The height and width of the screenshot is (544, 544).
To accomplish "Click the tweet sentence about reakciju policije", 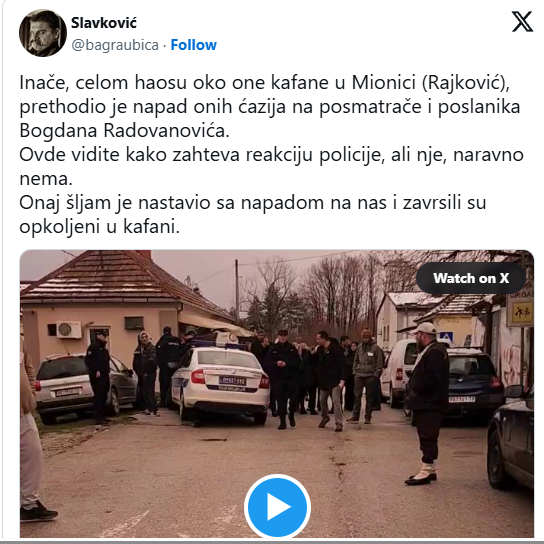I will [271, 167].
